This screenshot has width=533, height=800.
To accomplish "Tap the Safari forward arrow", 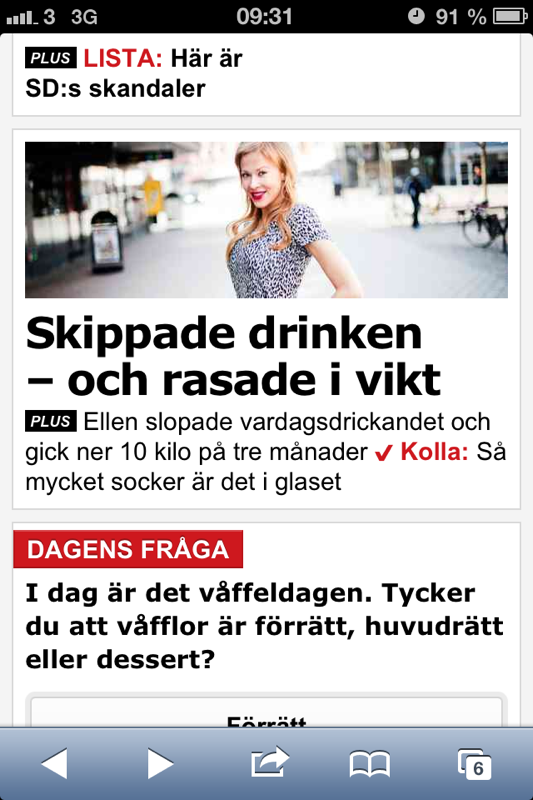I will pyautogui.click(x=161, y=763).
